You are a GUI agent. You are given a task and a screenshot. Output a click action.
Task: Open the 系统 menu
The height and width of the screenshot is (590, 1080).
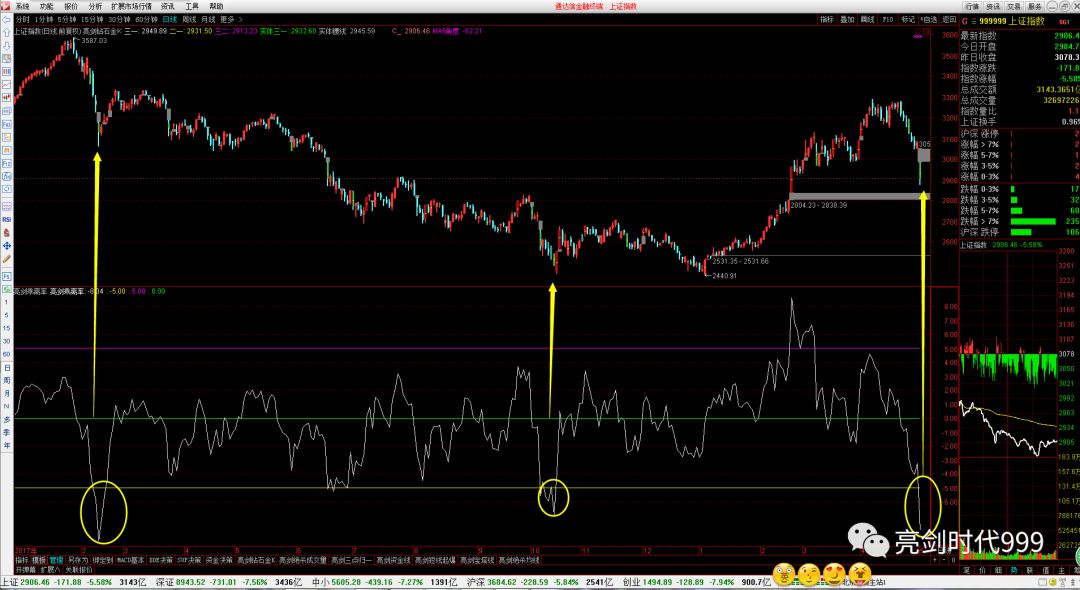(x=22, y=6)
